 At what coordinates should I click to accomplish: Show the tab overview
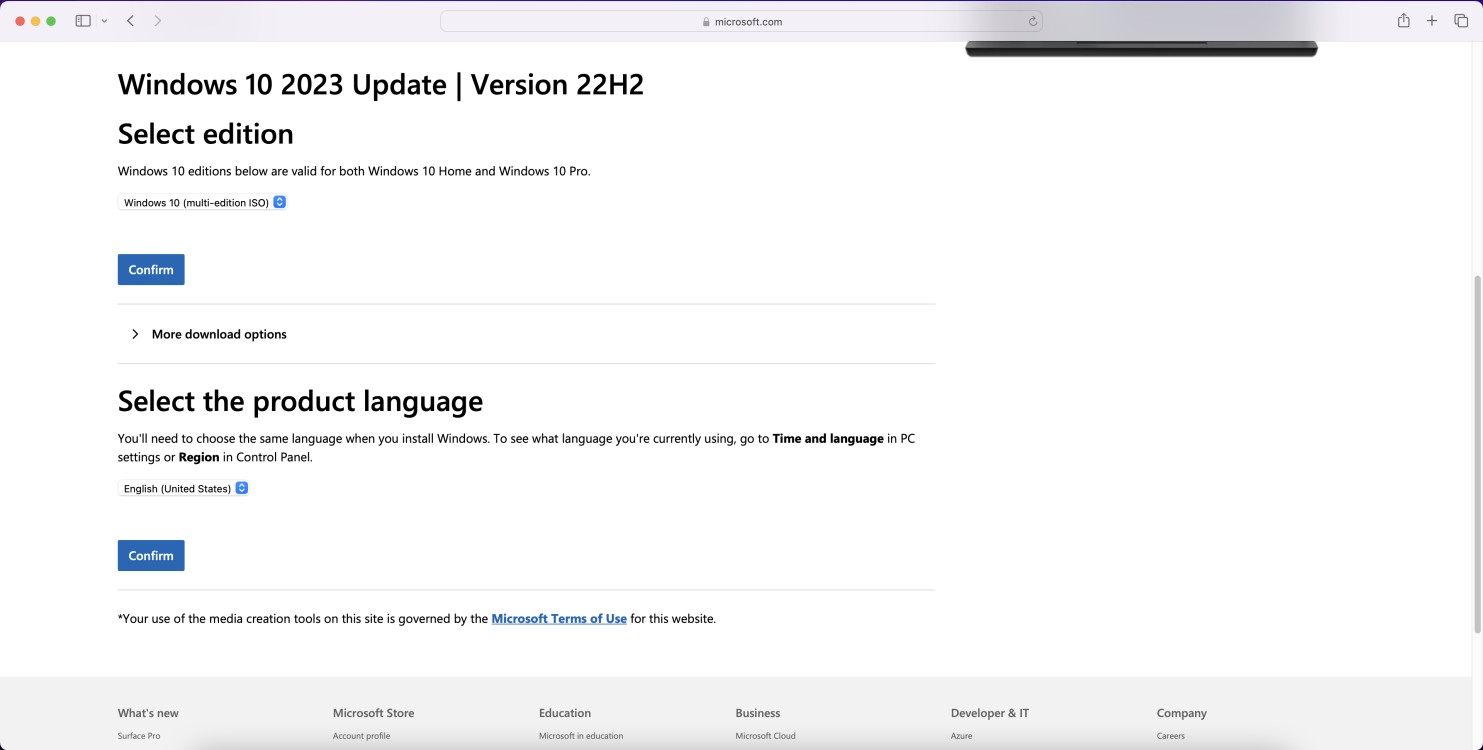pyautogui.click(x=1460, y=21)
